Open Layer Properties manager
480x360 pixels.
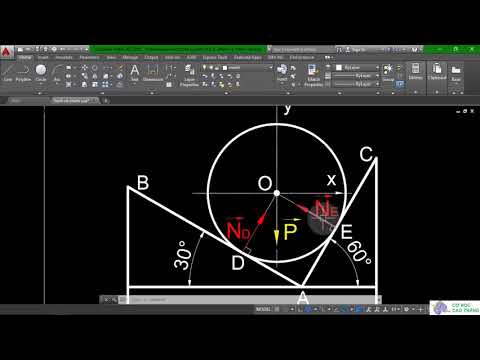click(x=189, y=76)
